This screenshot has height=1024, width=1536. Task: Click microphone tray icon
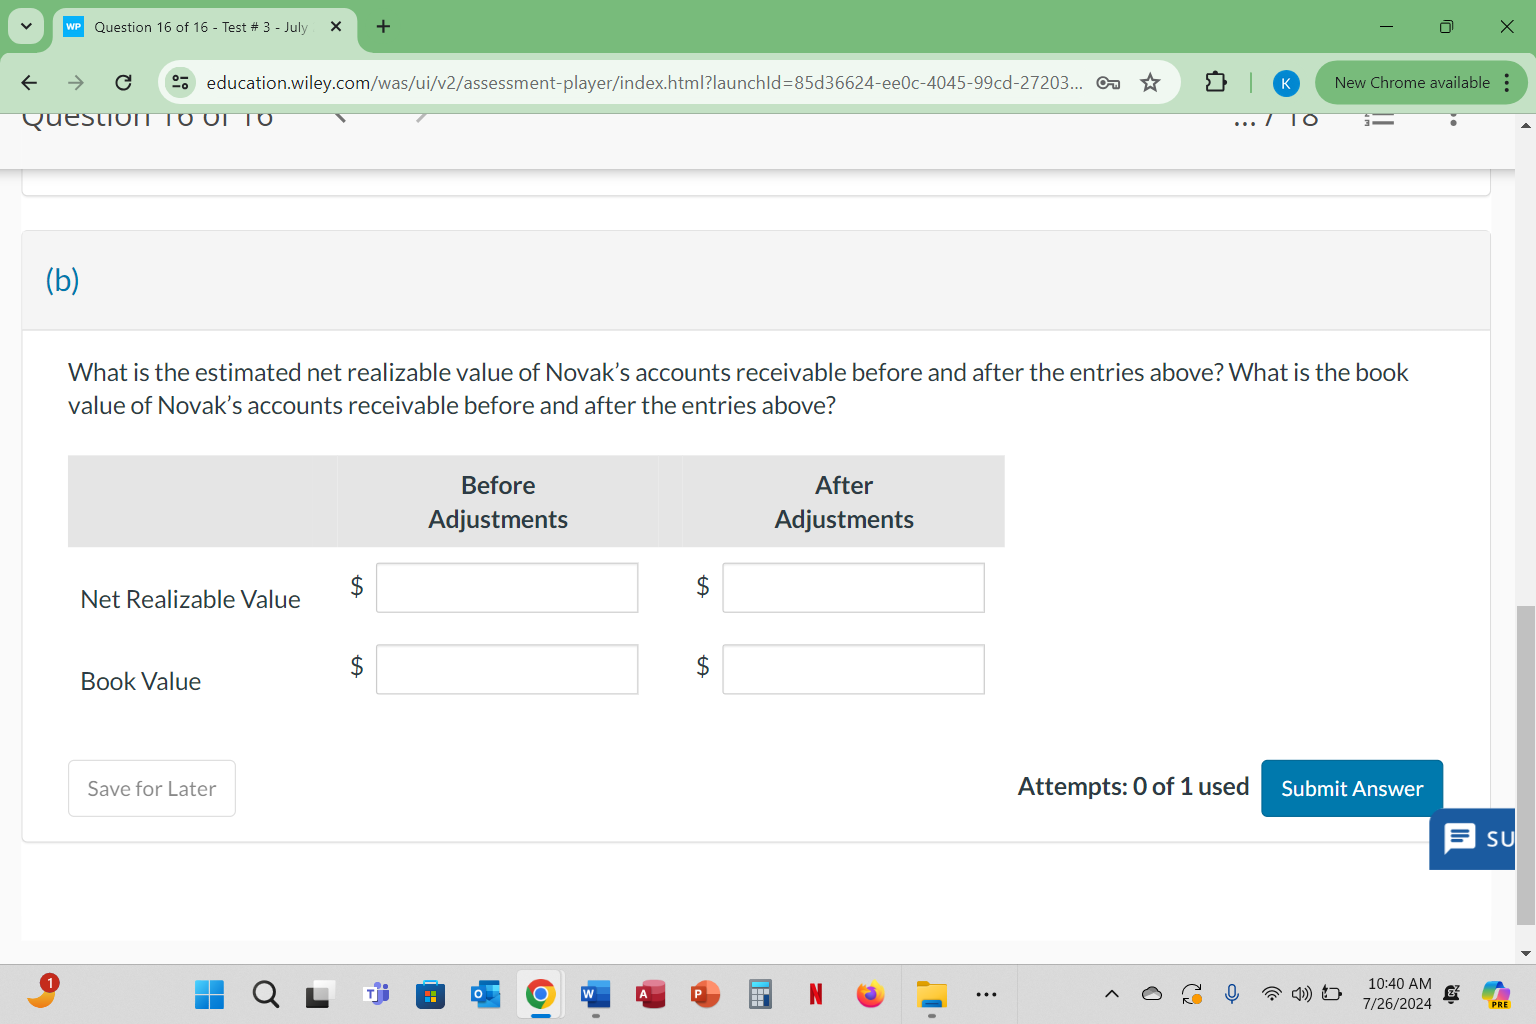[x=1232, y=994]
